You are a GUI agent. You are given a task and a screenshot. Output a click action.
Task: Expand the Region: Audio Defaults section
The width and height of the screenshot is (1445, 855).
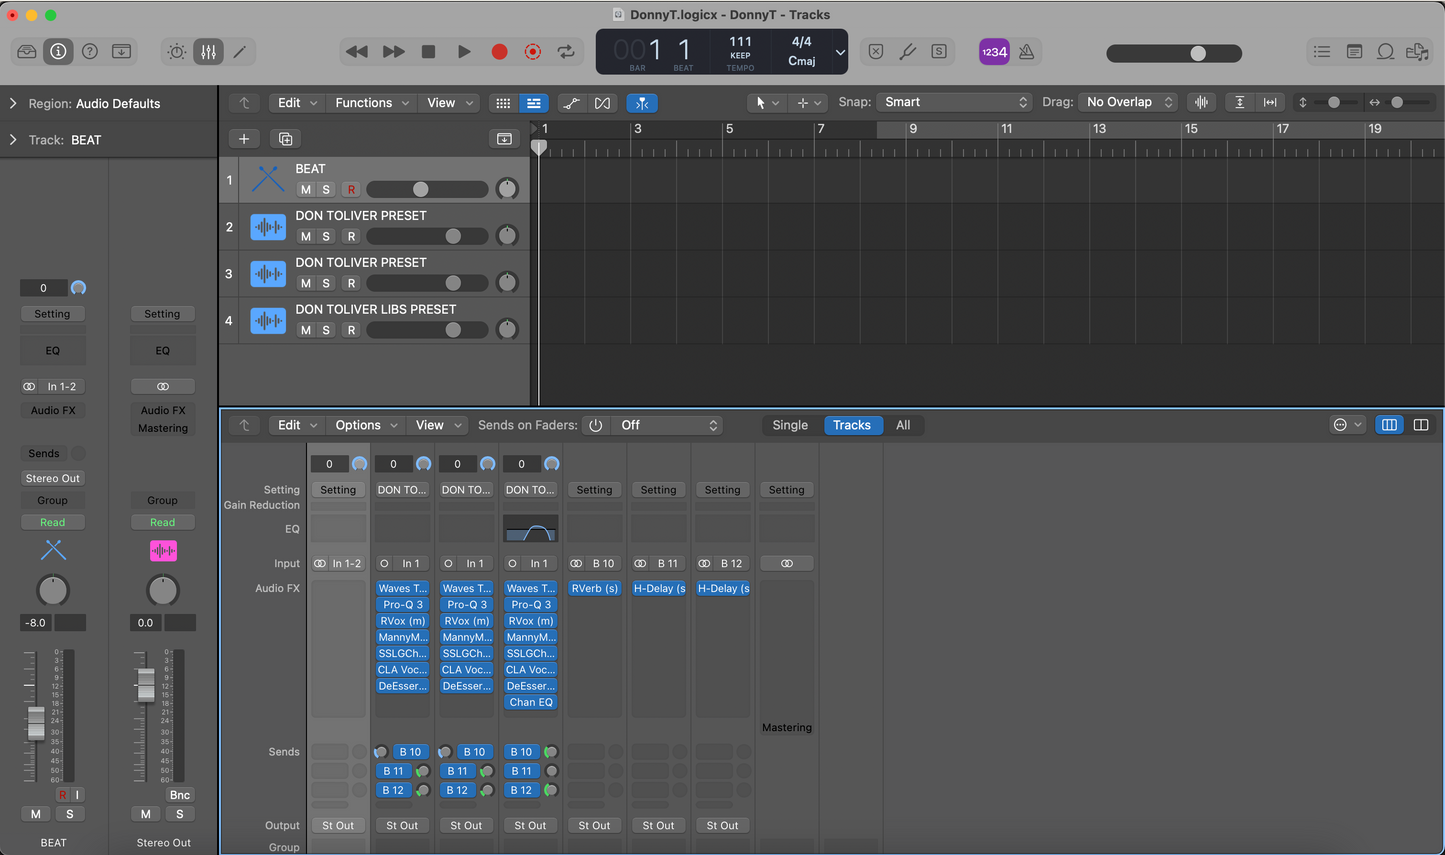pyautogui.click(x=13, y=103)
